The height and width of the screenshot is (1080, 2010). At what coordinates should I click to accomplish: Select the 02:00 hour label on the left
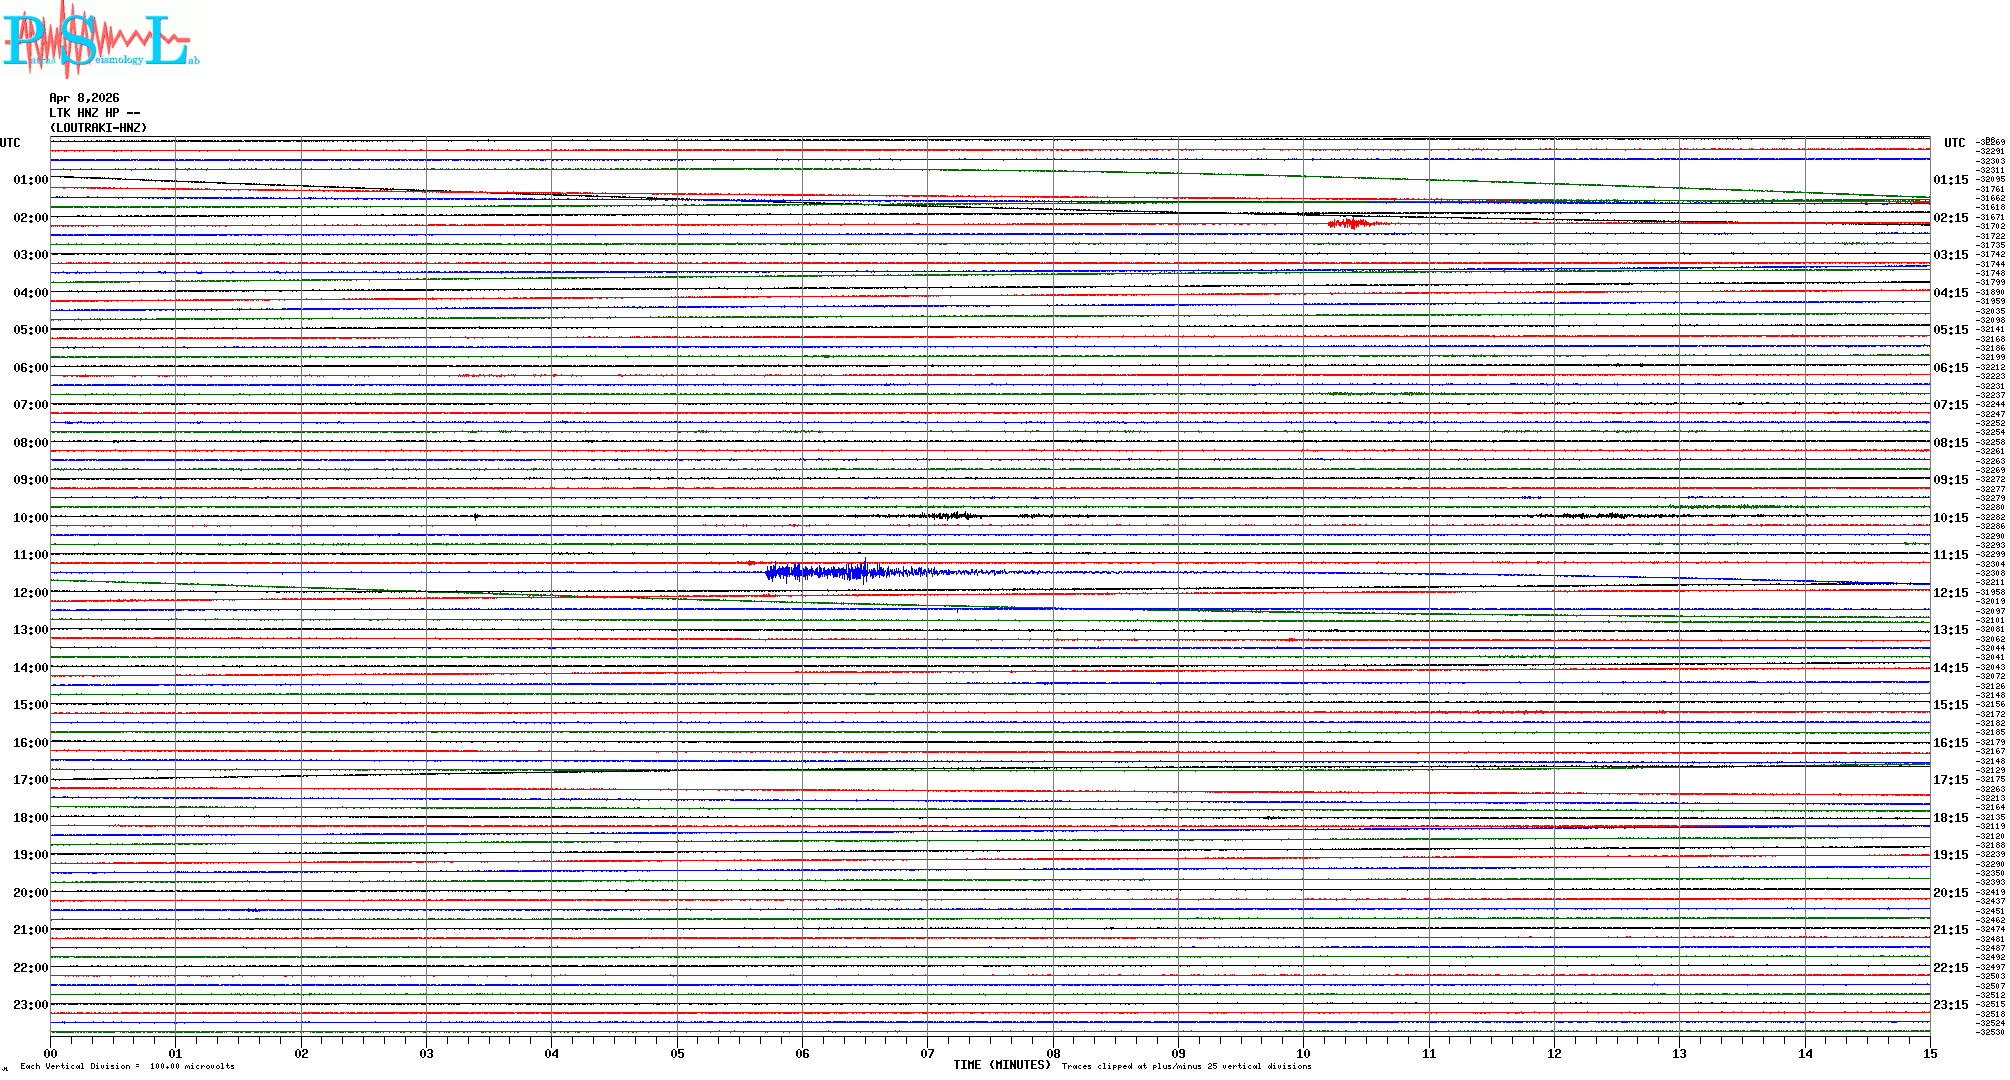coord(30,218)
